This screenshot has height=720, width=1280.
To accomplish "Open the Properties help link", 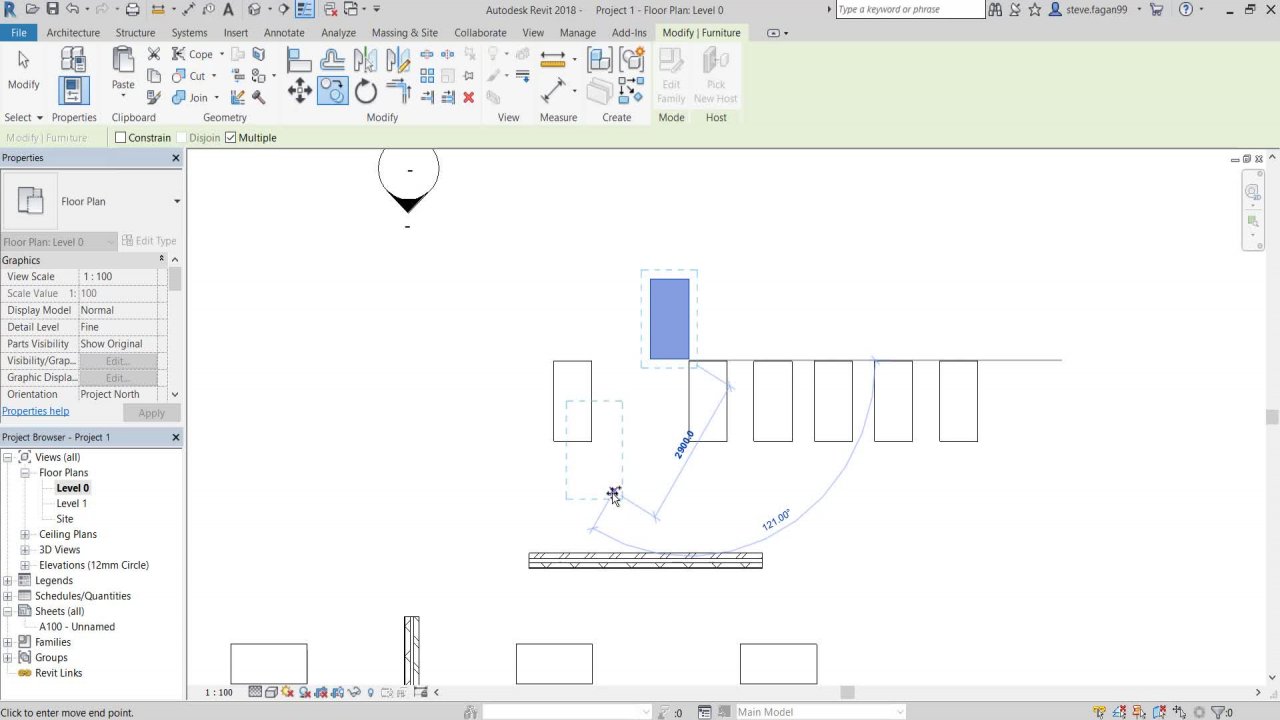I will point(35,411).
